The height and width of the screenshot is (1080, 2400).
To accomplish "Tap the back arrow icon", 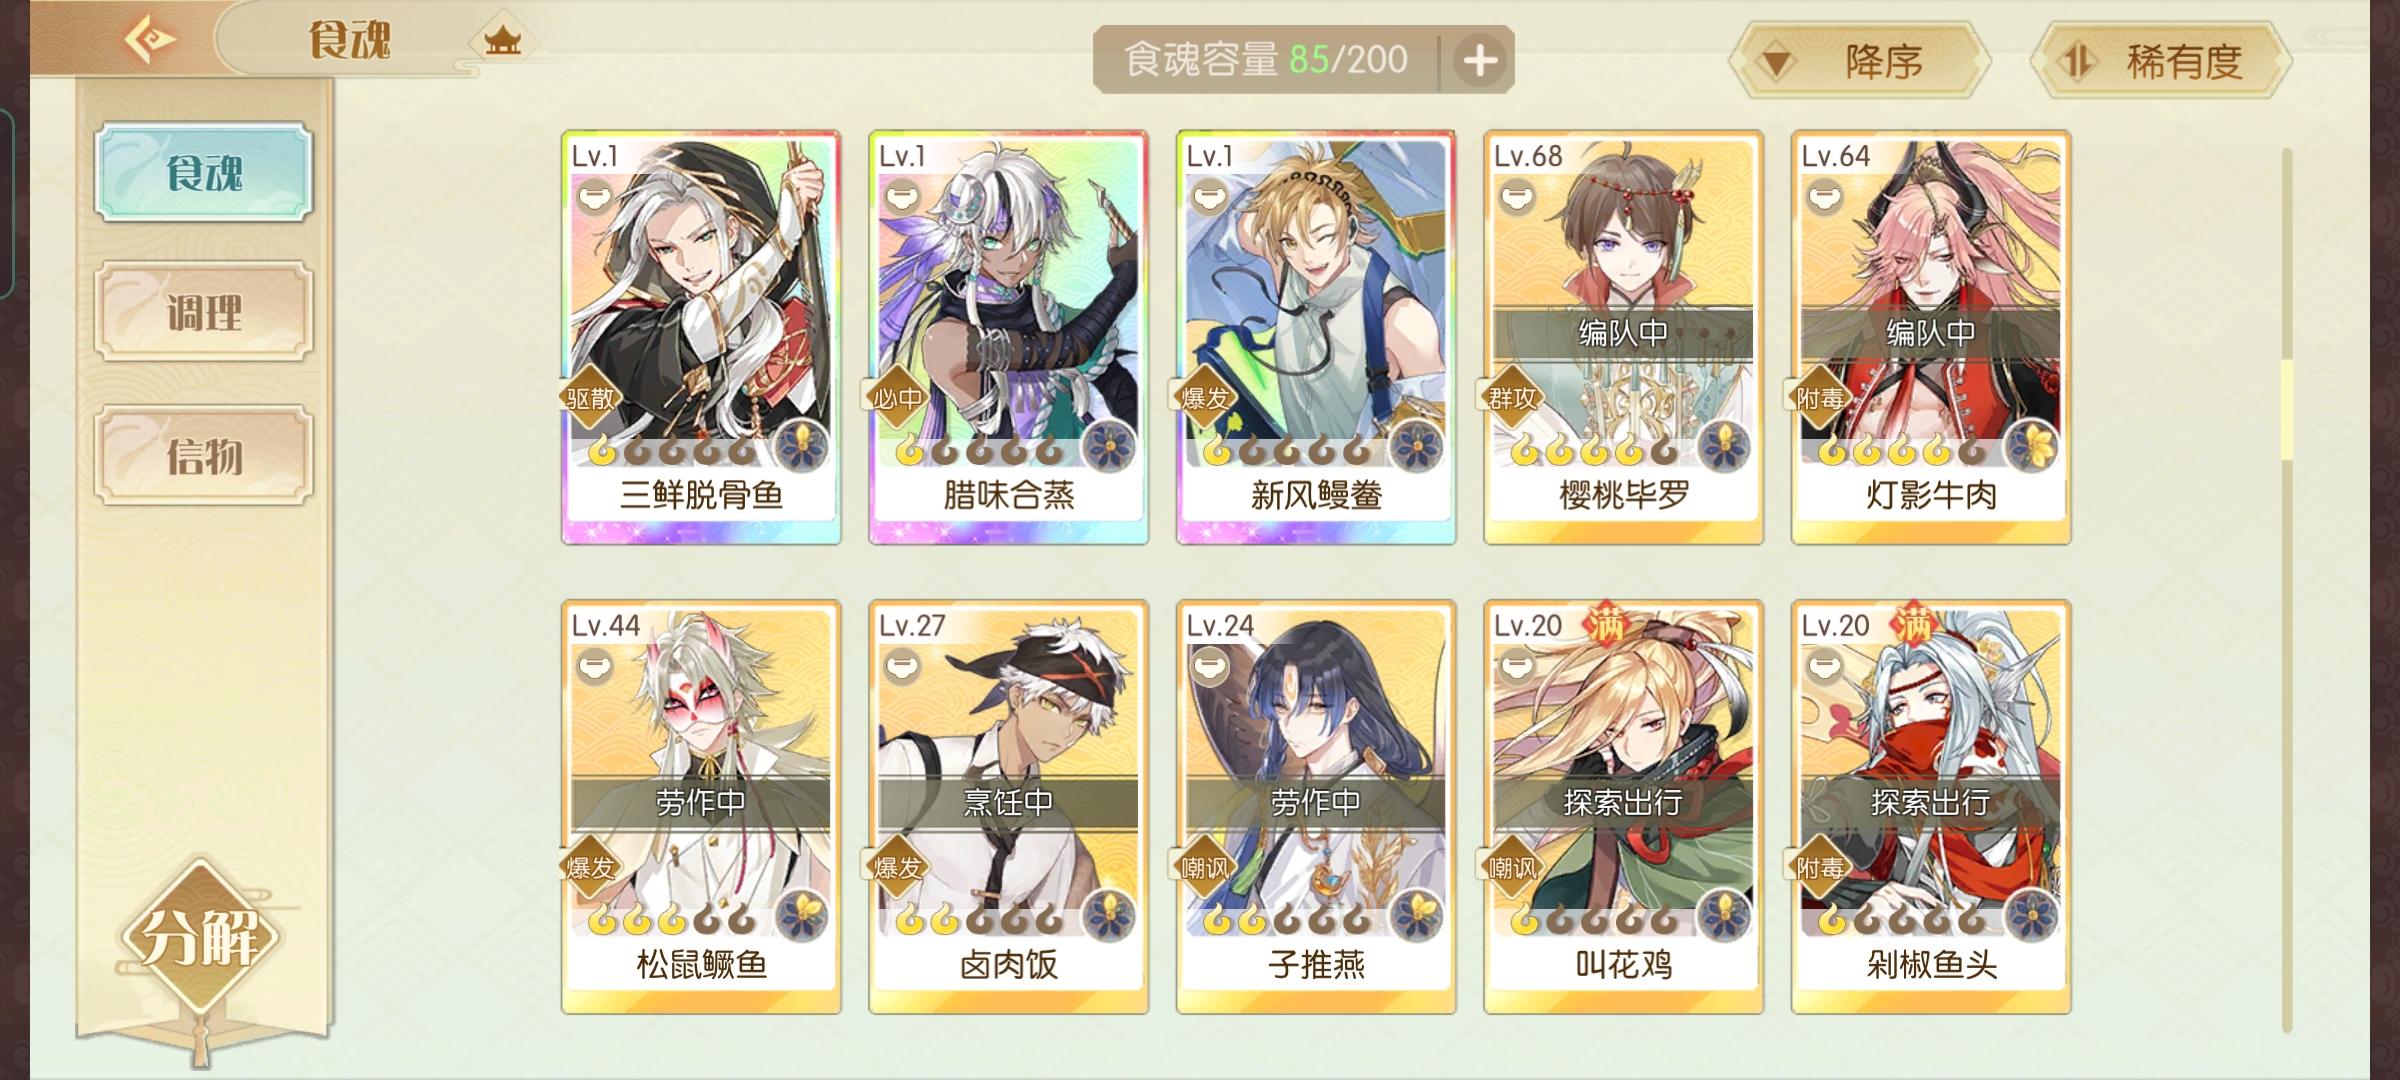I will click(x=150, y=40).
